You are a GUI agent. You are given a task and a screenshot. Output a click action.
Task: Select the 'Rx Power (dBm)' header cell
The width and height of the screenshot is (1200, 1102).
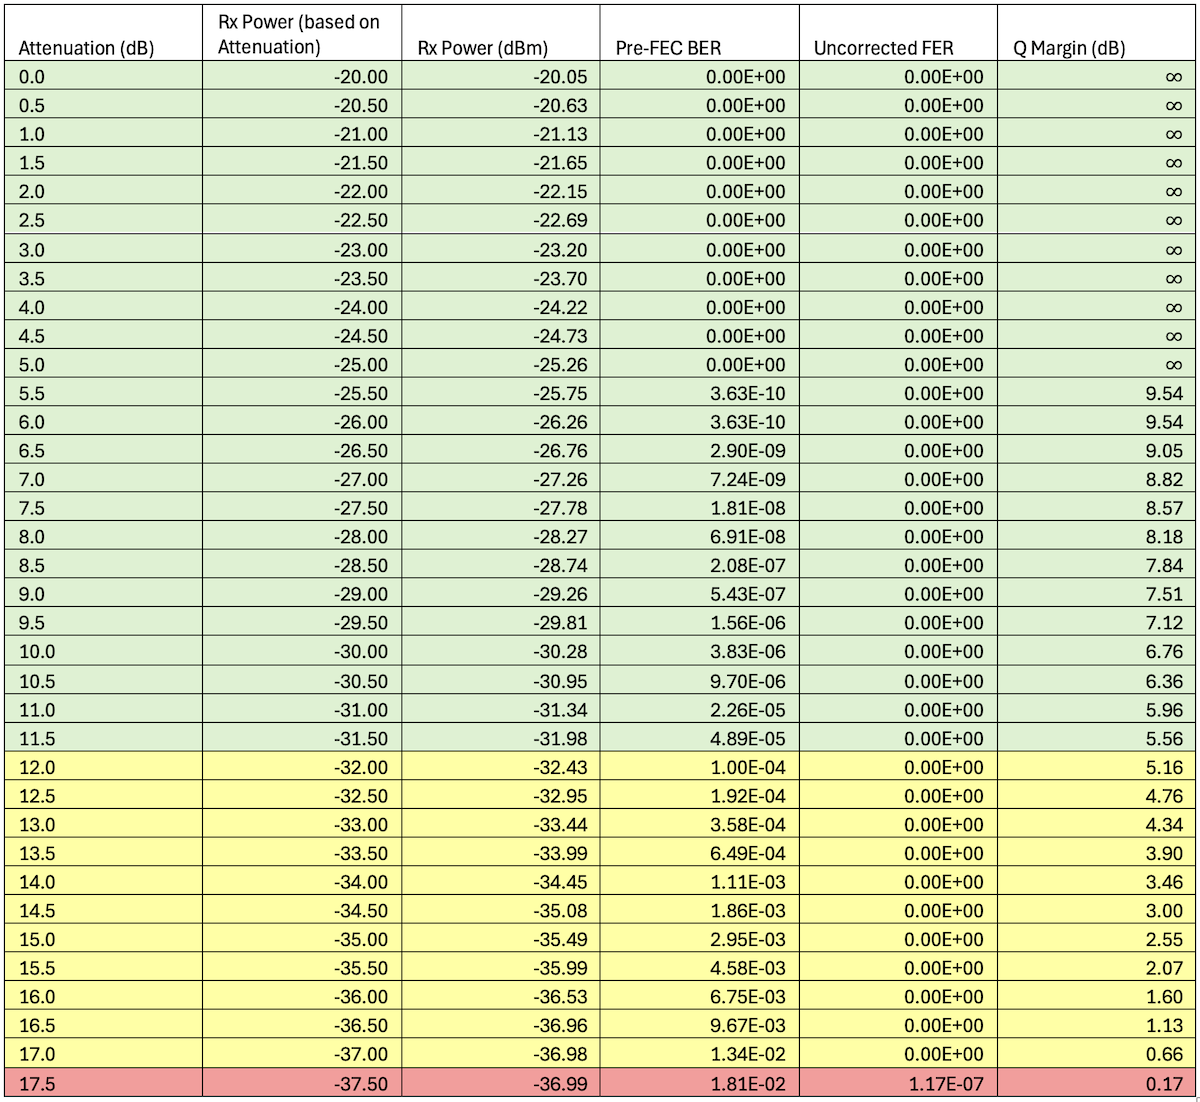point(501,34)
